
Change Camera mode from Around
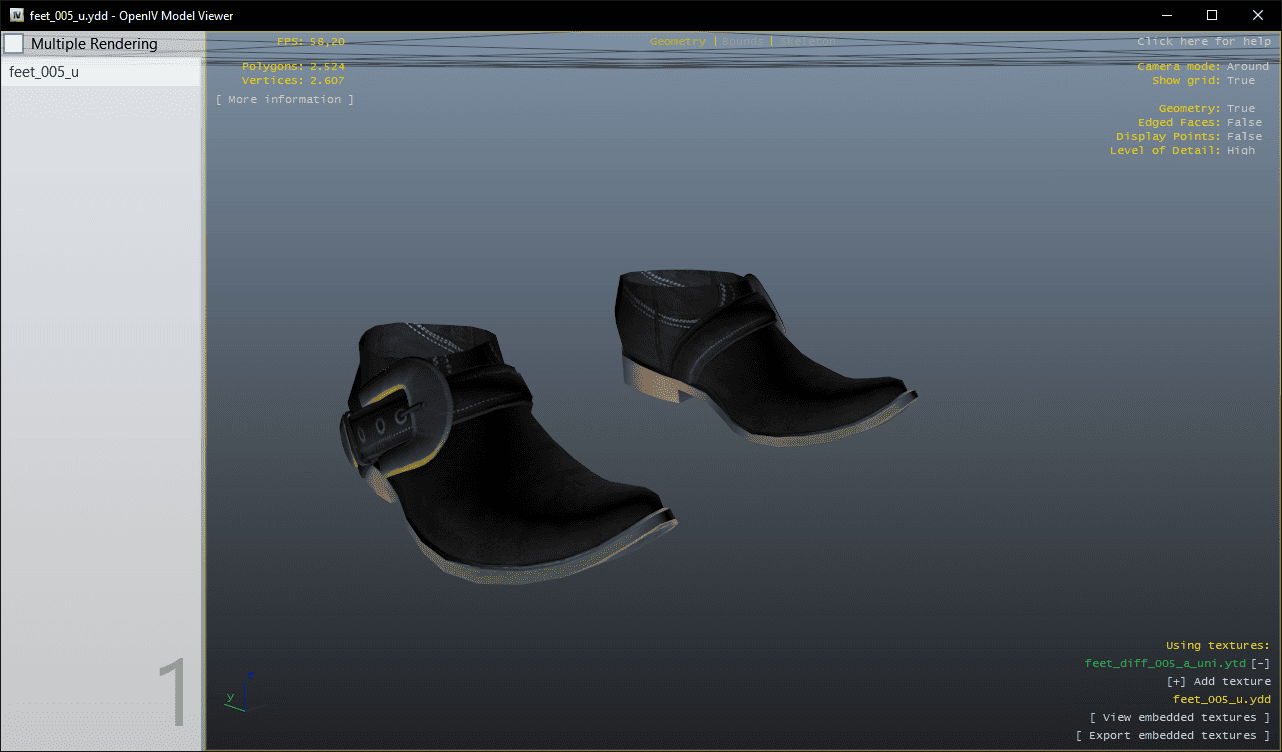click(1247, 67)
